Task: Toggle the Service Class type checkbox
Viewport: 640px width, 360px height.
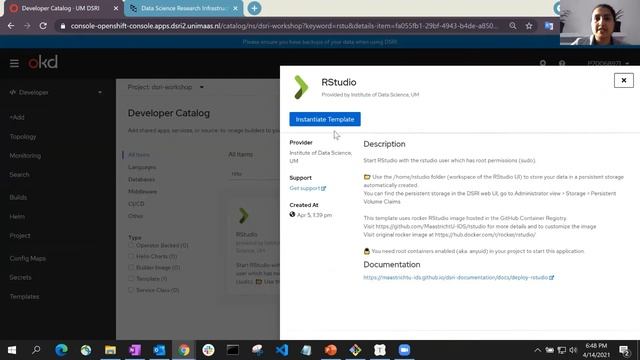Action: [x=131, y=290]
